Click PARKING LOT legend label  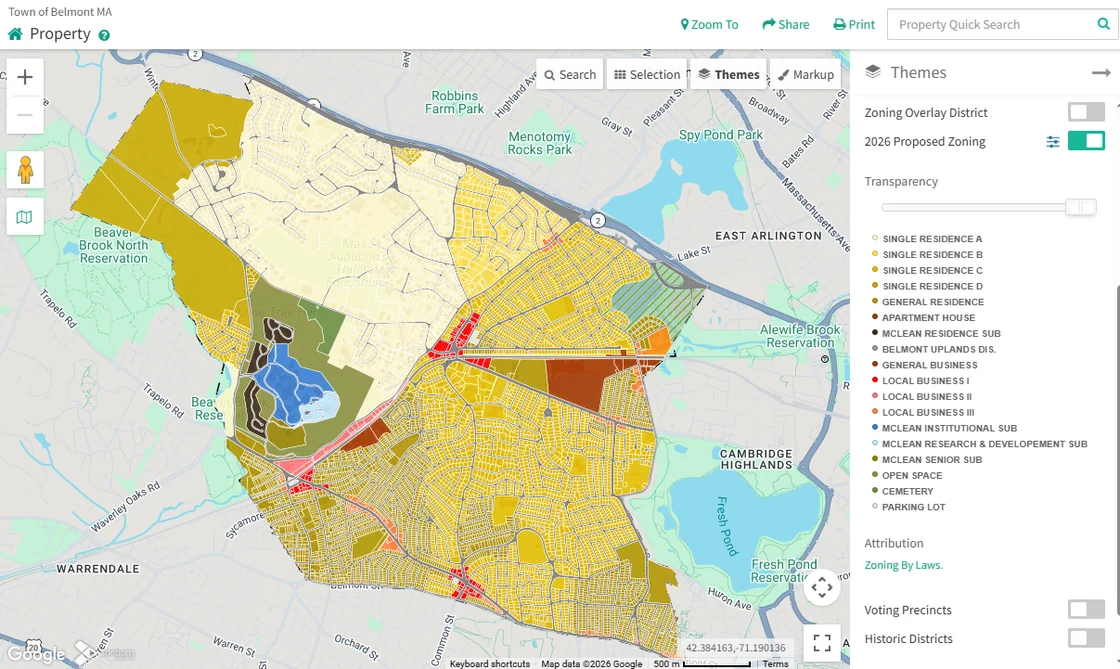[x=914, y=507]
